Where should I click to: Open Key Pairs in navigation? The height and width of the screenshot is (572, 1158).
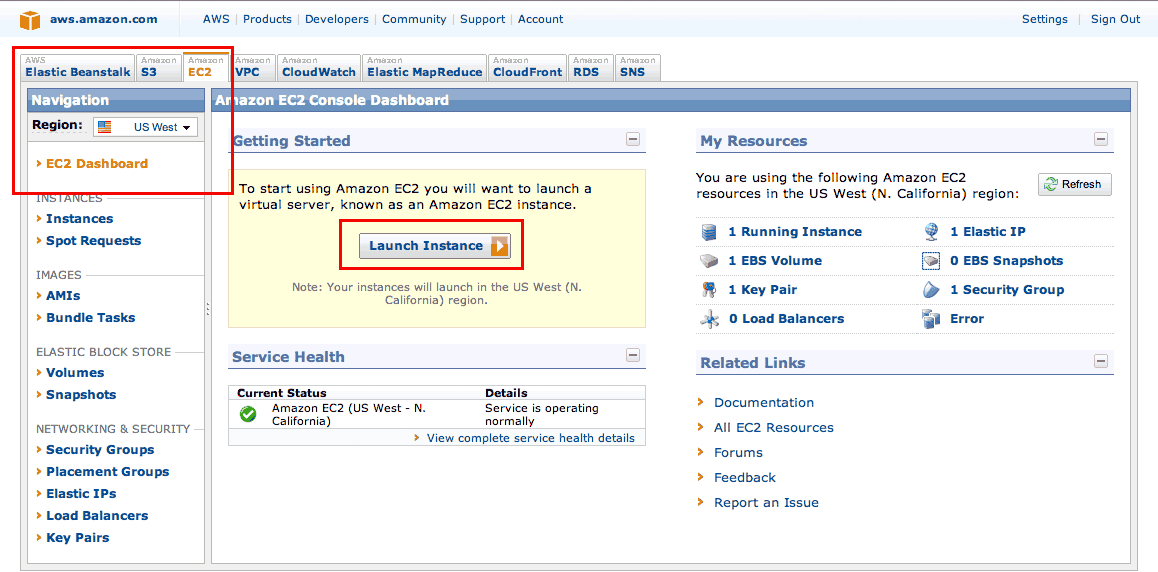click(78, 538)
